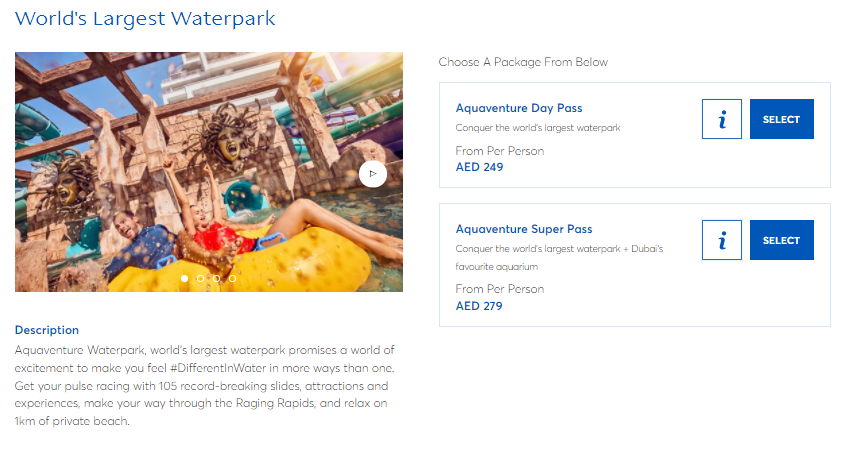Image resolution: width=847 pixels, height=449 pixels.
Task: Show the fourth carousel slide dot
Action: point(233,278)
